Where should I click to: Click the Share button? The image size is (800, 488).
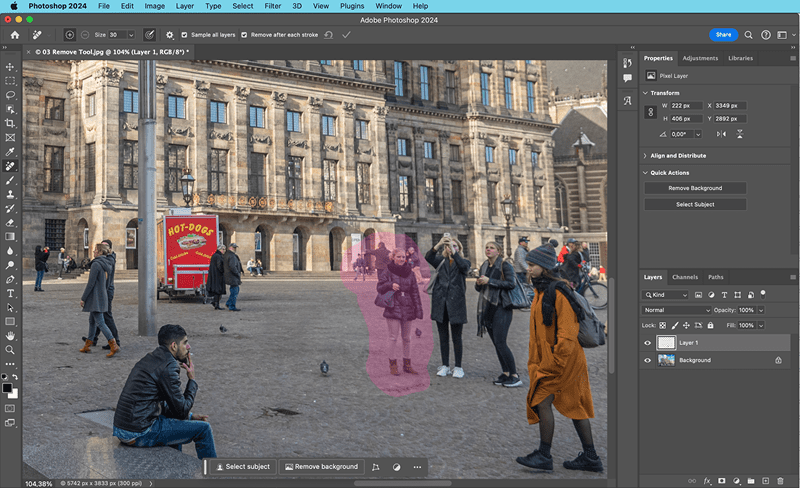[x=723, y=35]
